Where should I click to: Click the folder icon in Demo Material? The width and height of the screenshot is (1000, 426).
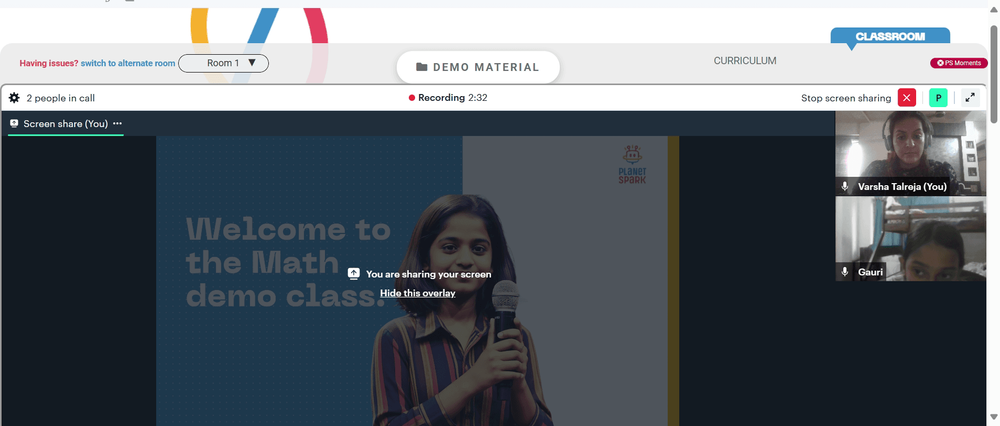pyautogui.click(x=422, y=67)
